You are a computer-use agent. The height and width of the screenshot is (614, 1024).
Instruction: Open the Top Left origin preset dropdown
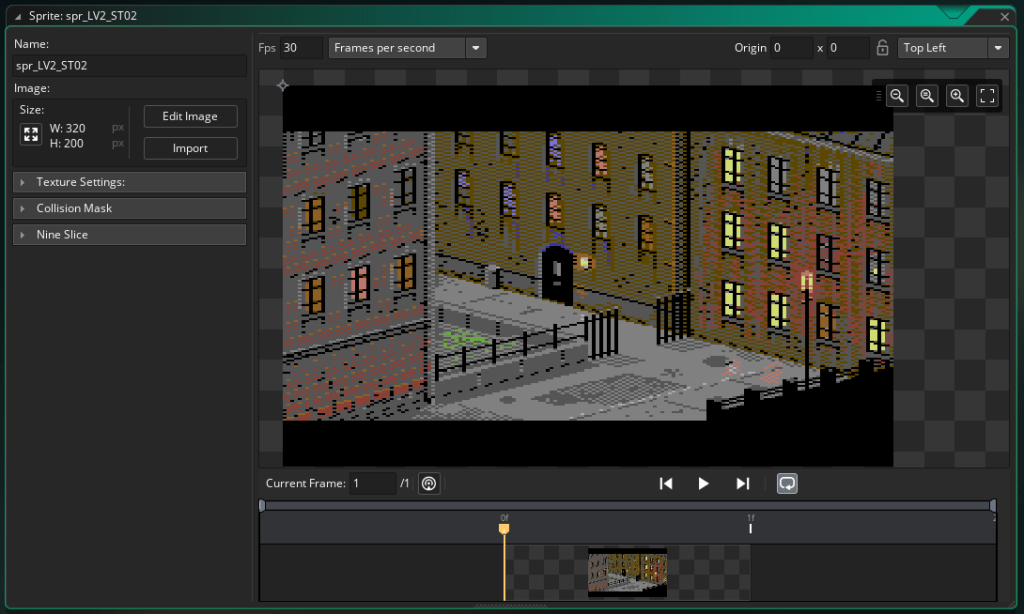click(997, 48)
